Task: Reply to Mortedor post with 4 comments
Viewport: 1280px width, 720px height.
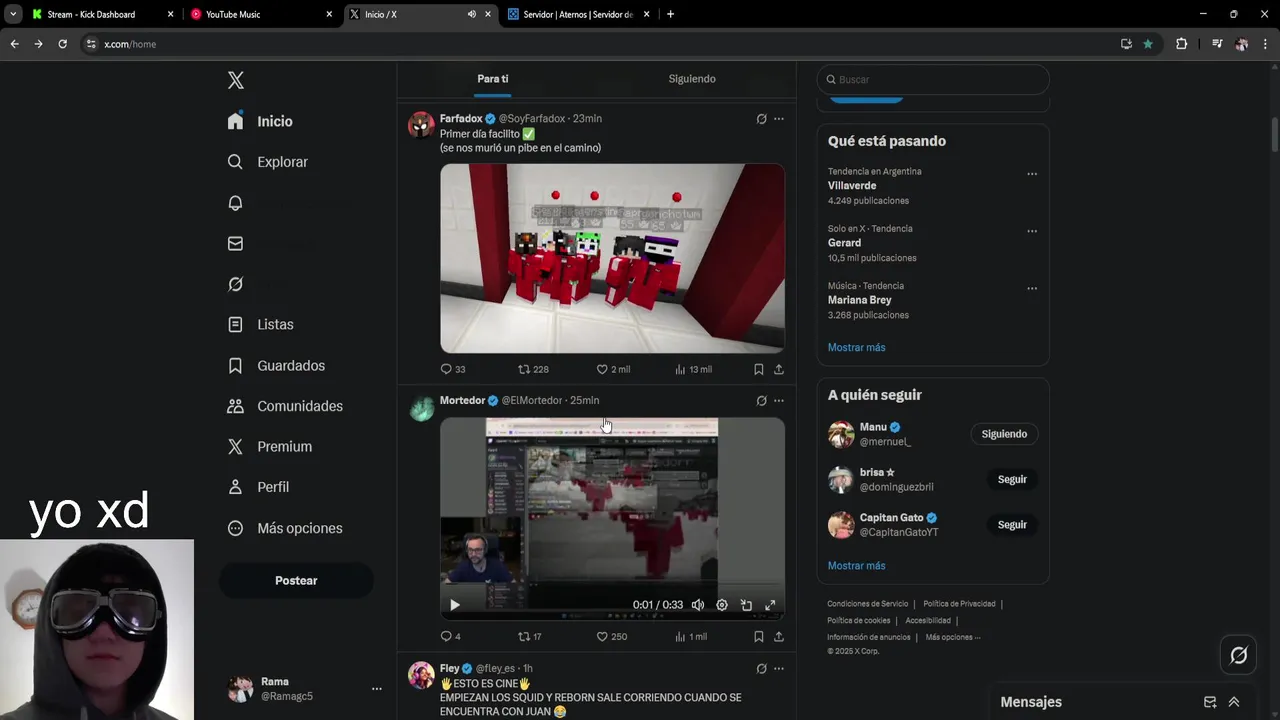Action: [x=451, y=636]
